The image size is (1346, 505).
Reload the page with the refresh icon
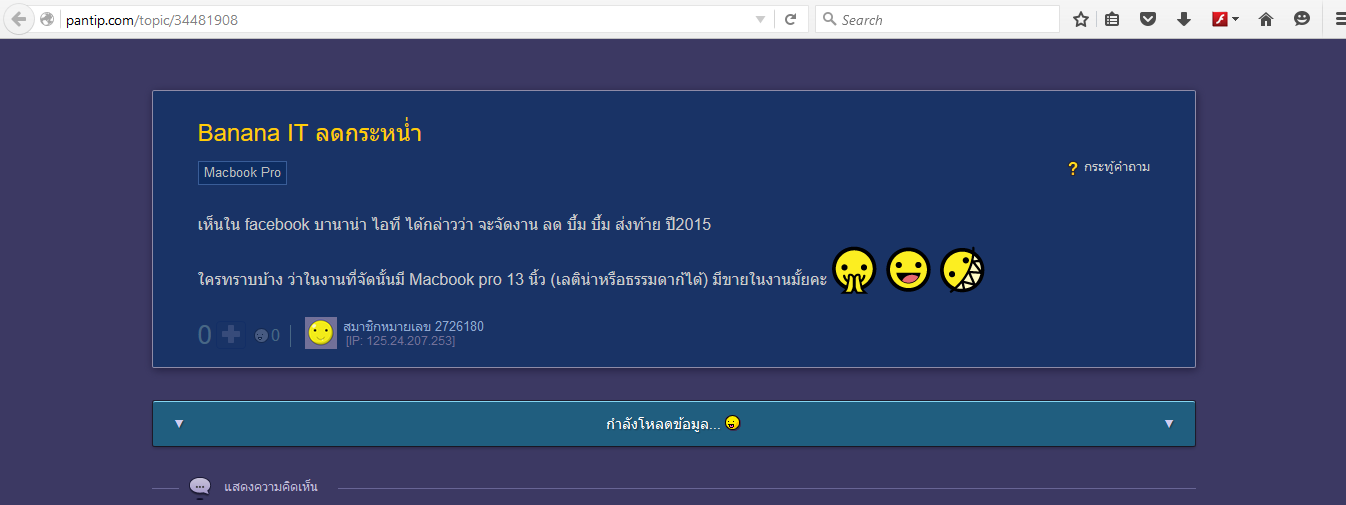point(790,19)
